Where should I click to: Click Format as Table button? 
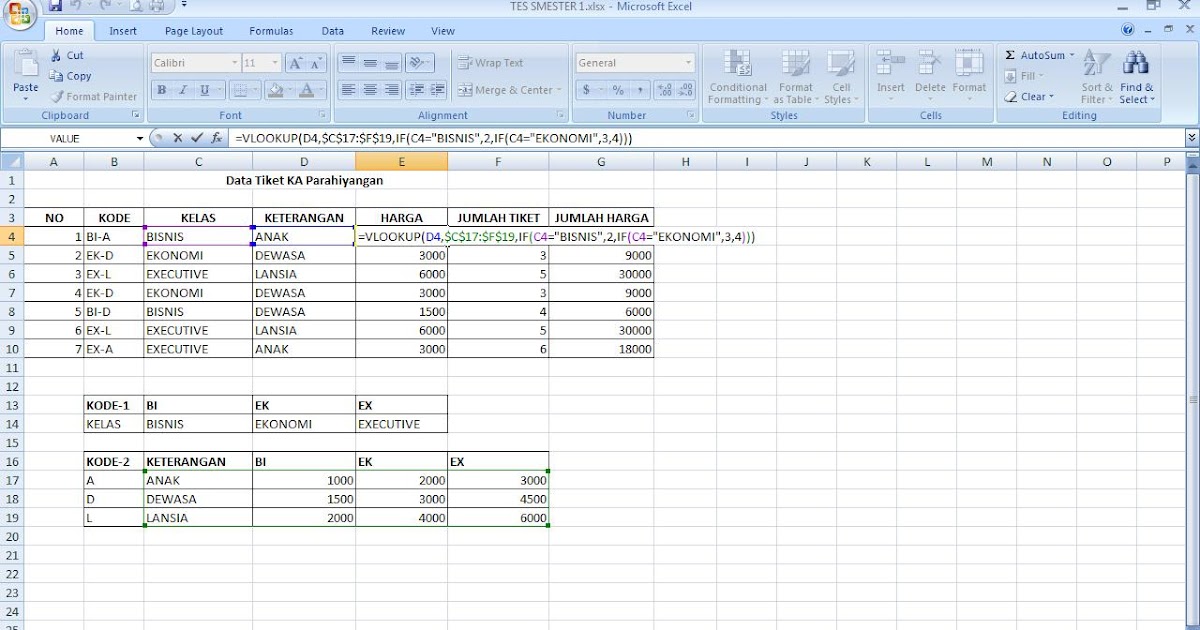coord(796,77)
